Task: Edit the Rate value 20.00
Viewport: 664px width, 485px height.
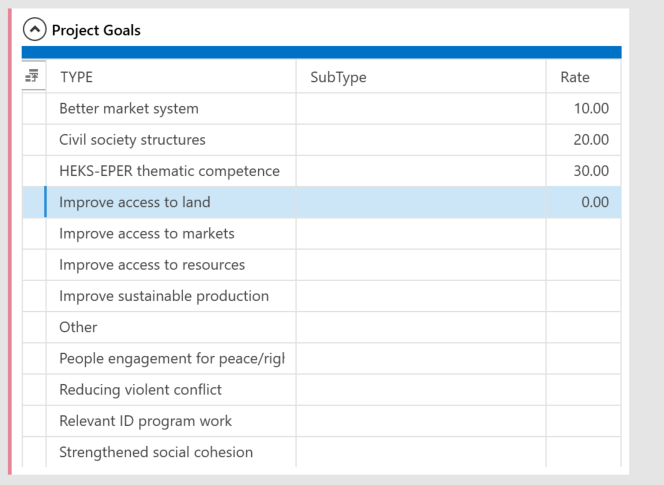Action: [x=583, y=140]
